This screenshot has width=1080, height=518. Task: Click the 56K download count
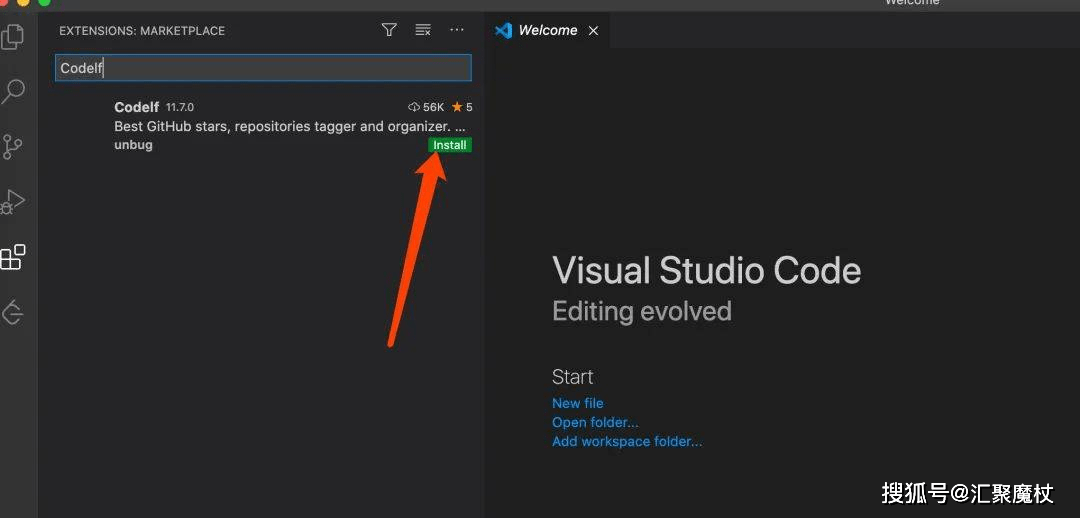point(426,107)
